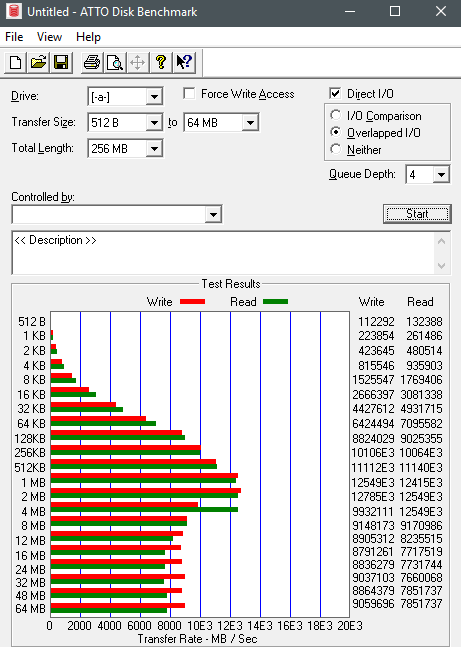Image resolution: width=461 pixels, height=647 pixels.
Task: Click the Save floppy disk icon
Action: point(61,63)
